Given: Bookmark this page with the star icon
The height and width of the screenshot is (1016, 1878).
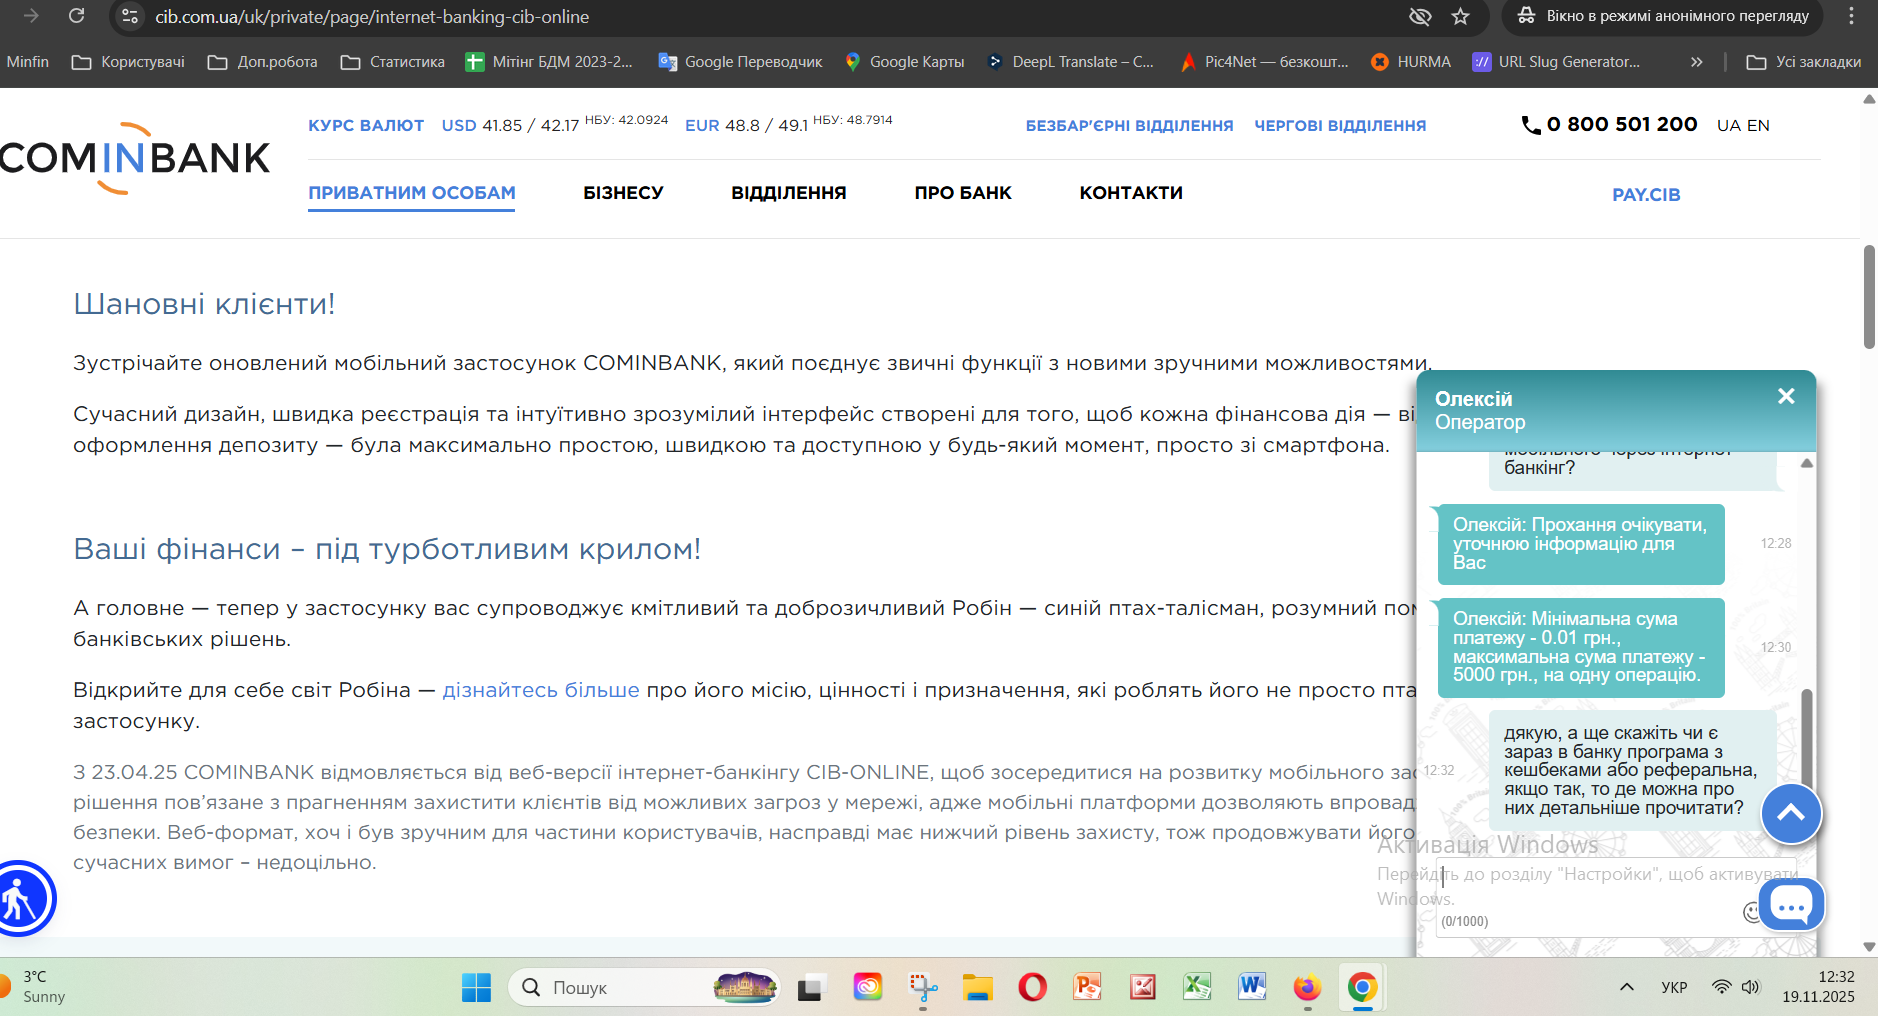Looking at the screenshot, I should click(x=1461, y=16).
